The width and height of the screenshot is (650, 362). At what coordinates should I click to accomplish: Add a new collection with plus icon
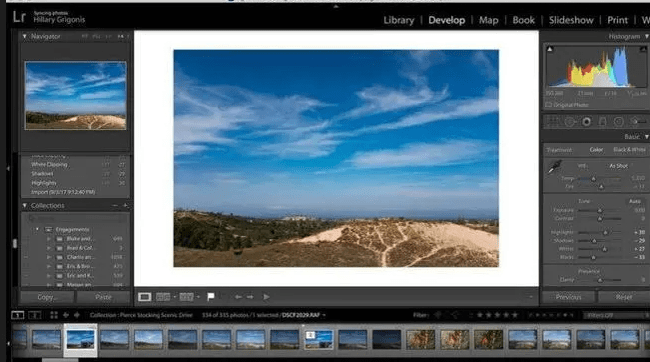coord(126,205)
